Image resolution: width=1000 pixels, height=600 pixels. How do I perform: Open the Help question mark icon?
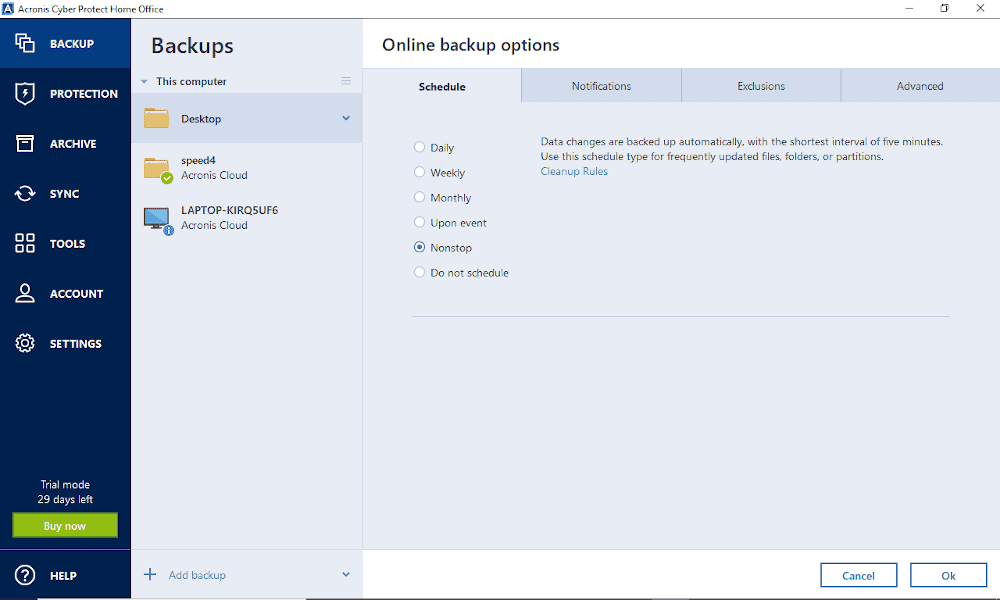25,576
